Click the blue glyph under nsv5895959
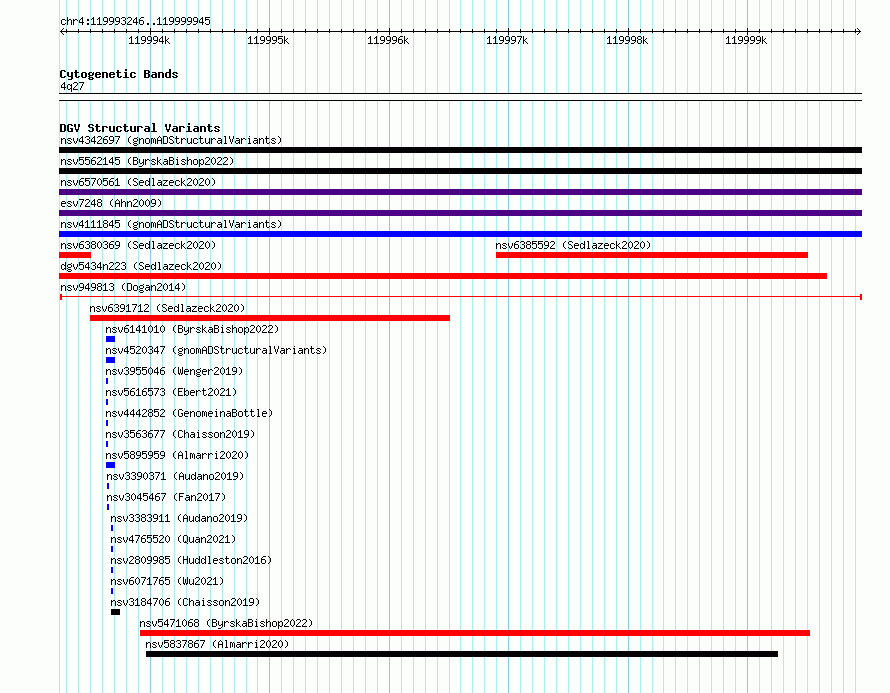 pos(110,465)
